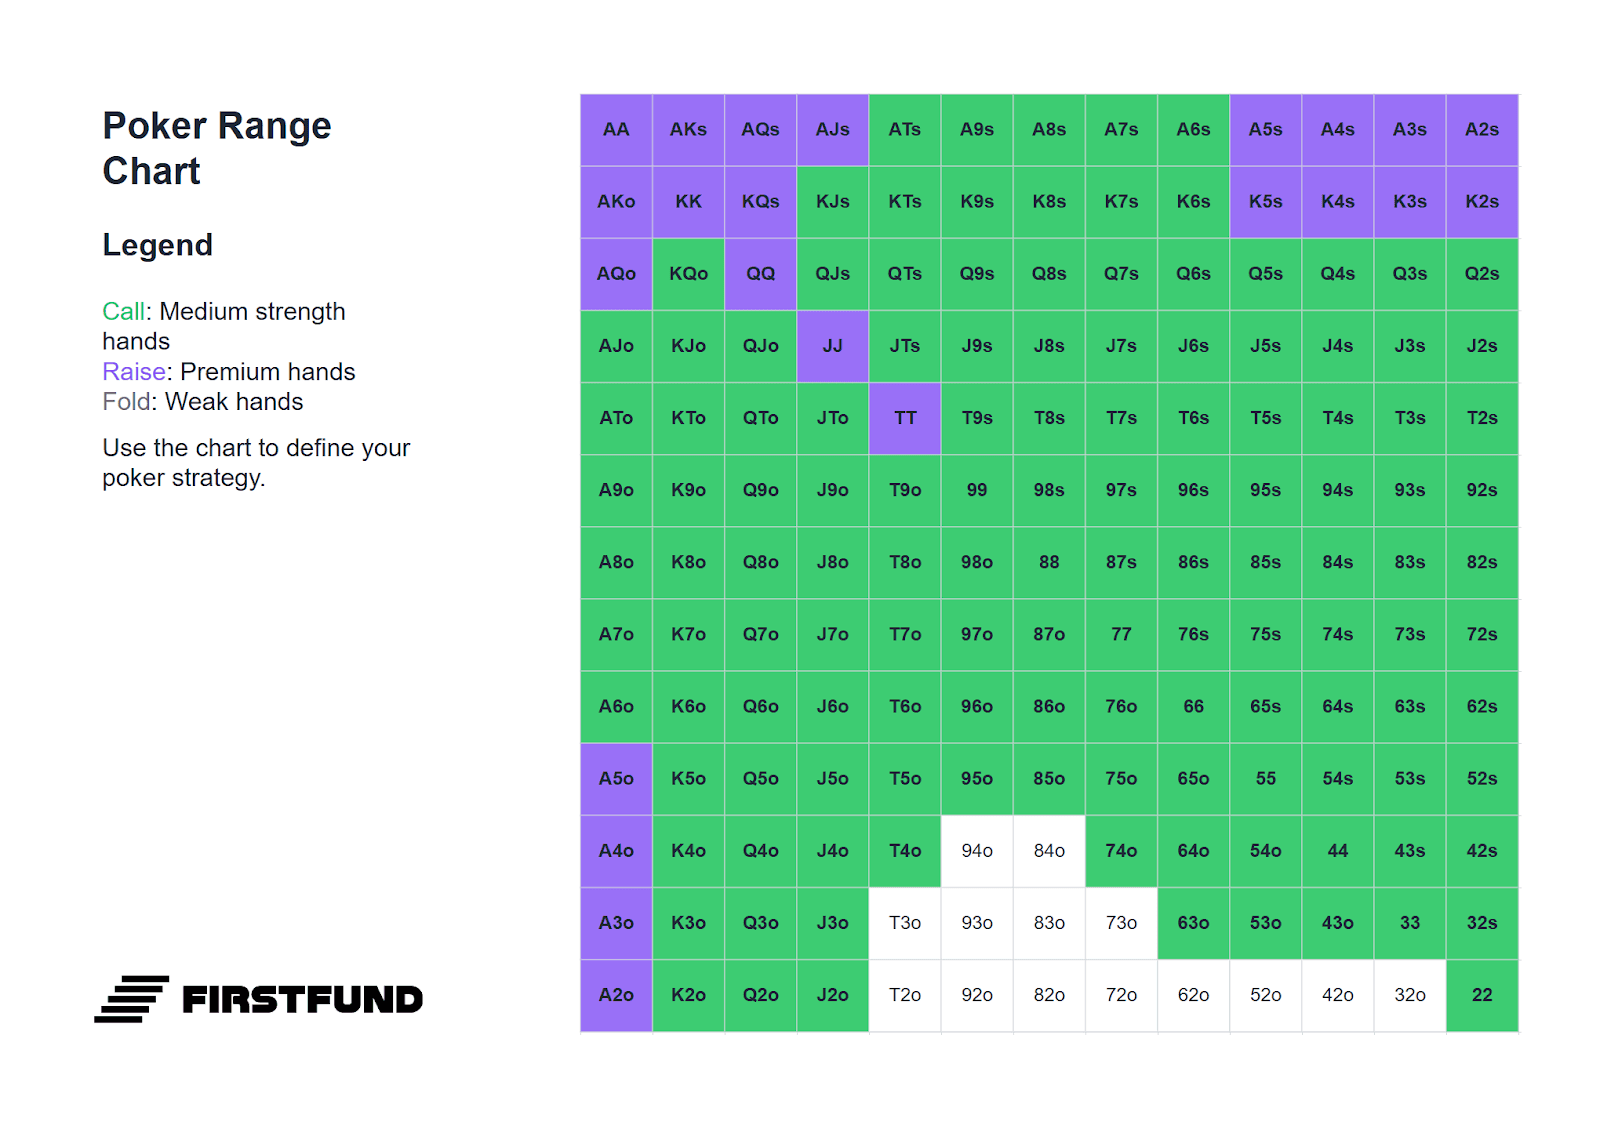Click the A2s top-right corner cell
The height and width of the screenshot is (1129, 1600).
pyautogui.click(x=1482, y=130)
